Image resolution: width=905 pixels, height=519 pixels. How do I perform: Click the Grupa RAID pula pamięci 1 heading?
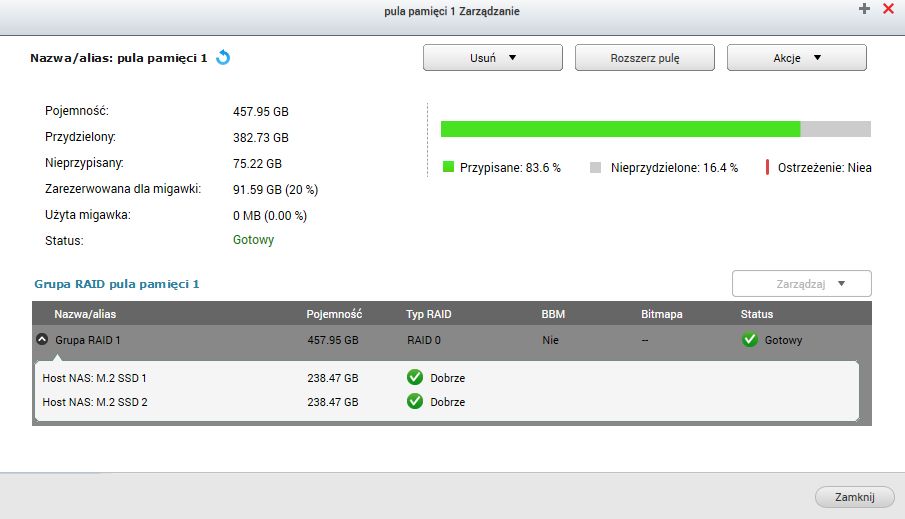pyautogui.click(x=117, y=284)
